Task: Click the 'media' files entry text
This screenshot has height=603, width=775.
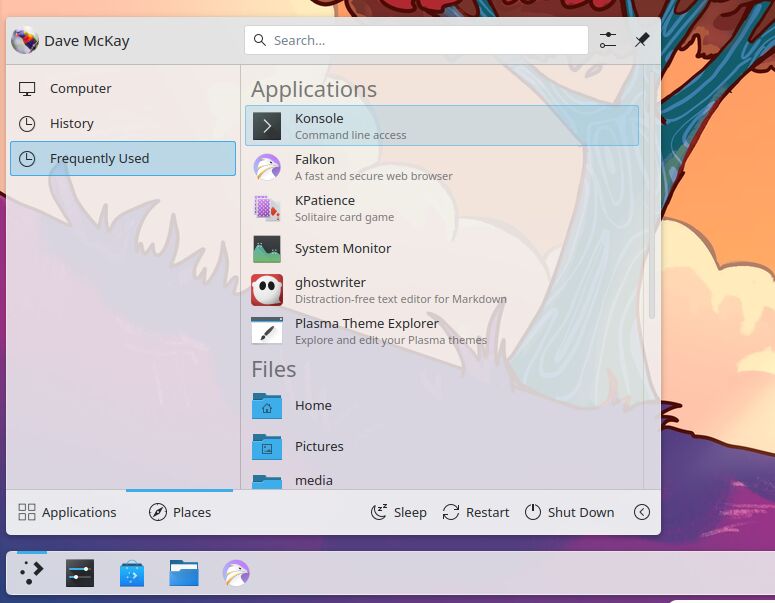Action: click(x=314, y=480)
